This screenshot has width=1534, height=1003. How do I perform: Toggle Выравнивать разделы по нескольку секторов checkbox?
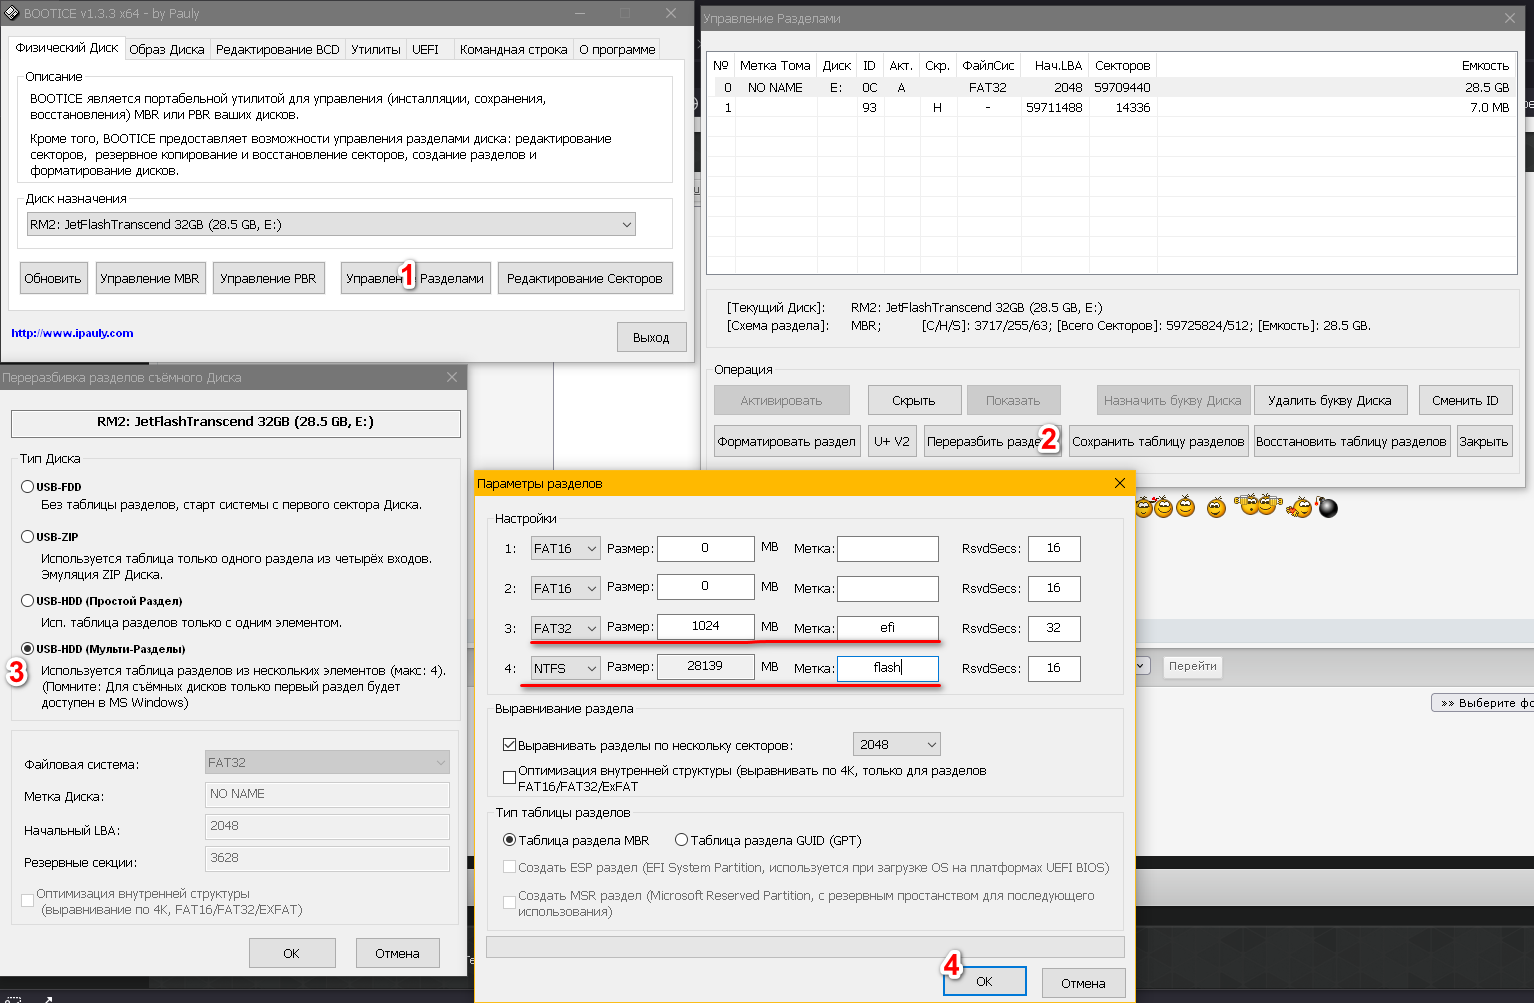pos(510,745)
